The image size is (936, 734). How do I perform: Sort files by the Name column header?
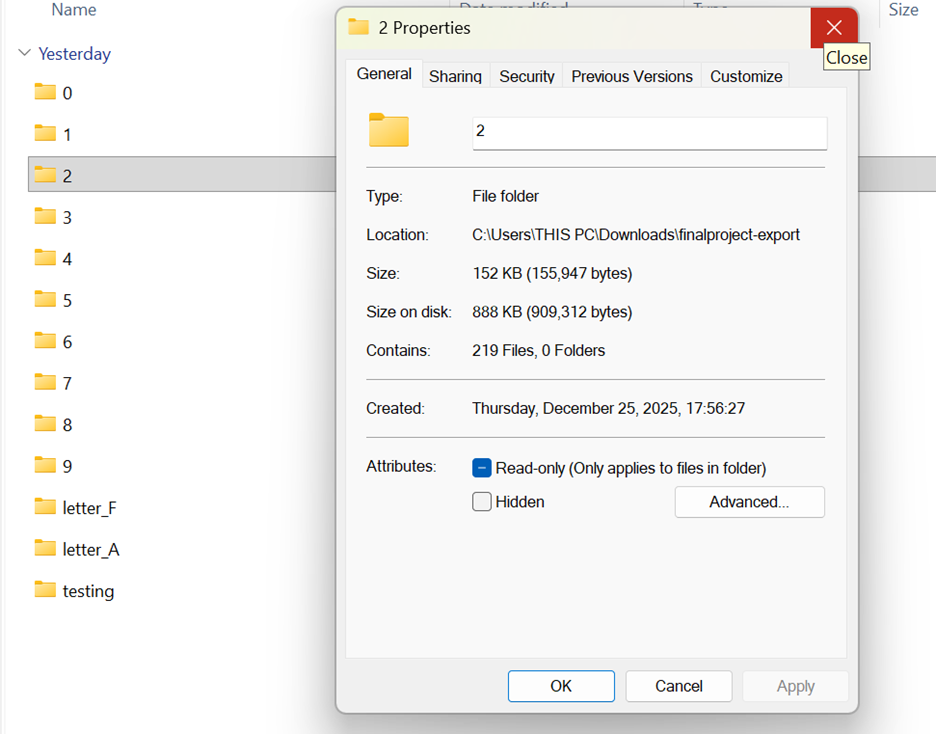(74, 10)
